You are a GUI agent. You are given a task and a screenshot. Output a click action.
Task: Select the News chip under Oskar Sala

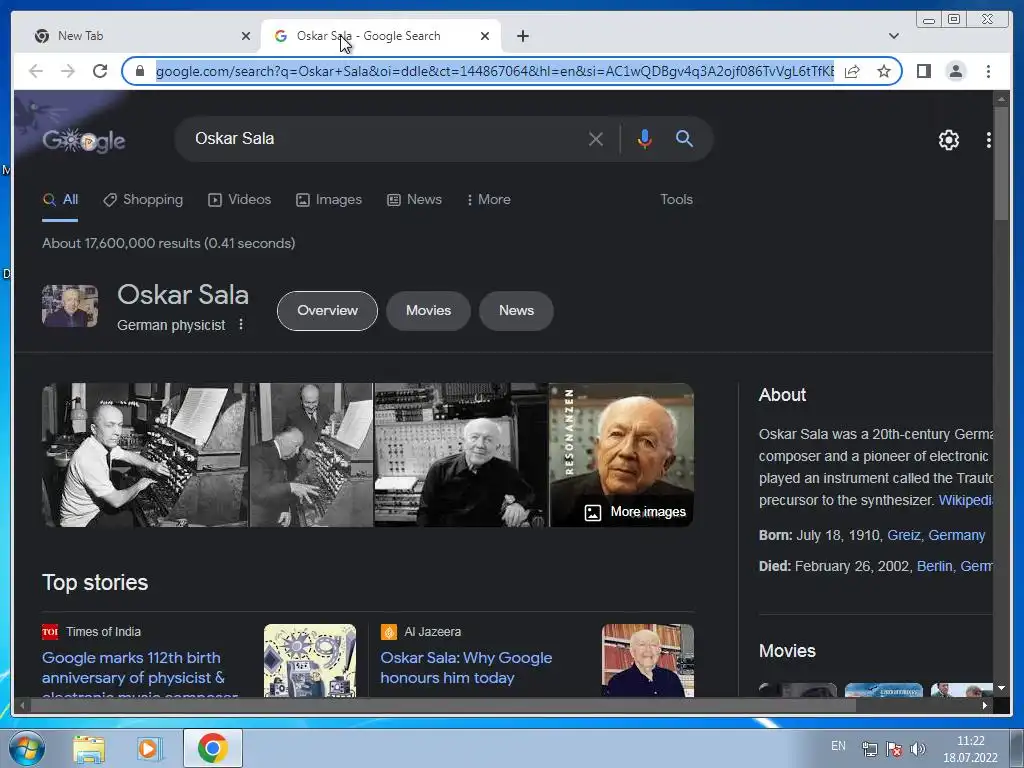(x=516, y=311)
